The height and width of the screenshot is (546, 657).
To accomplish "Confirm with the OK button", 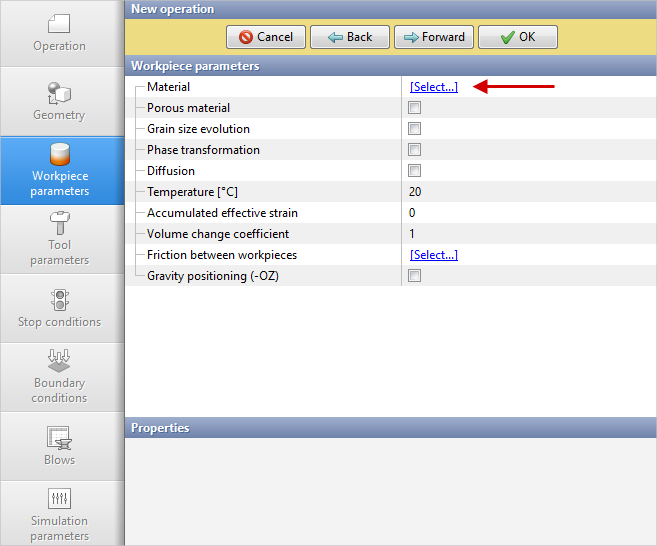I will pos(517,37).
